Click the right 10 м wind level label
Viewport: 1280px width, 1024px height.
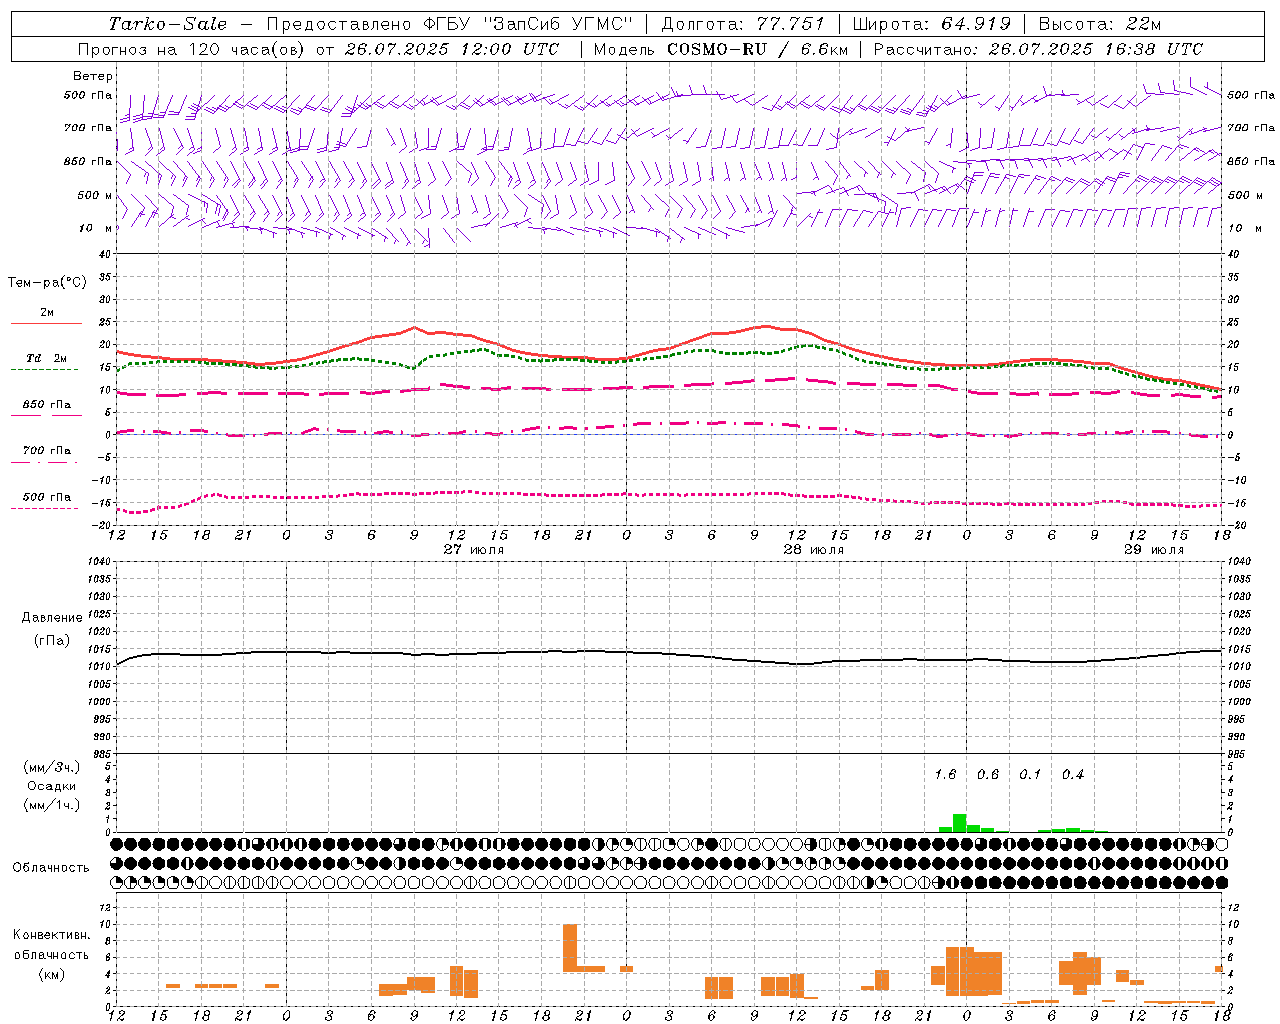(x=1245, y=228)
